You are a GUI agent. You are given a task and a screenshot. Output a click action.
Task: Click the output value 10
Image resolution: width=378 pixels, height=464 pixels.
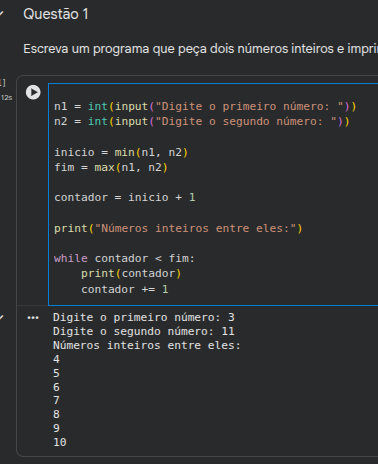tap(60, 442)
